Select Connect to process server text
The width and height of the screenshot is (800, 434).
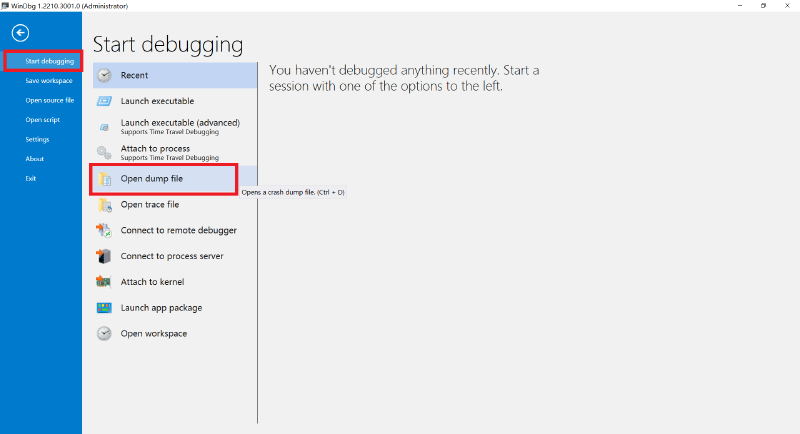point(172,256)
